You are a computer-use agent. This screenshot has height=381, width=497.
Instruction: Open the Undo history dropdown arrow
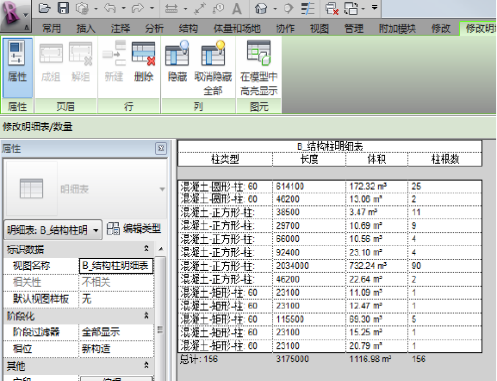tap(123, 8)
